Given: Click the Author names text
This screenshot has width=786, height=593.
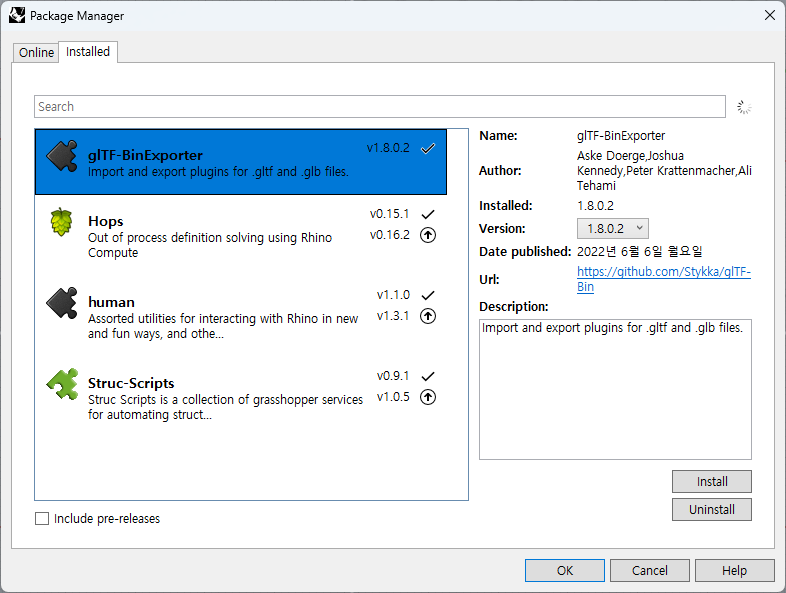Looking at the screenshot, I should [664, 171].
